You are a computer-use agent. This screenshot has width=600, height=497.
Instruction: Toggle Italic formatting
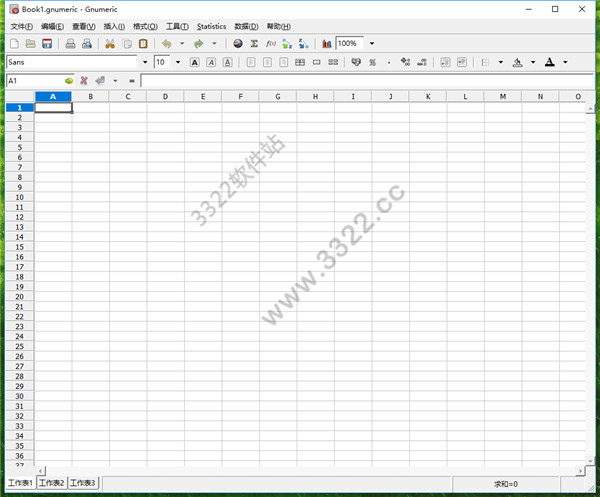(211, 62)
